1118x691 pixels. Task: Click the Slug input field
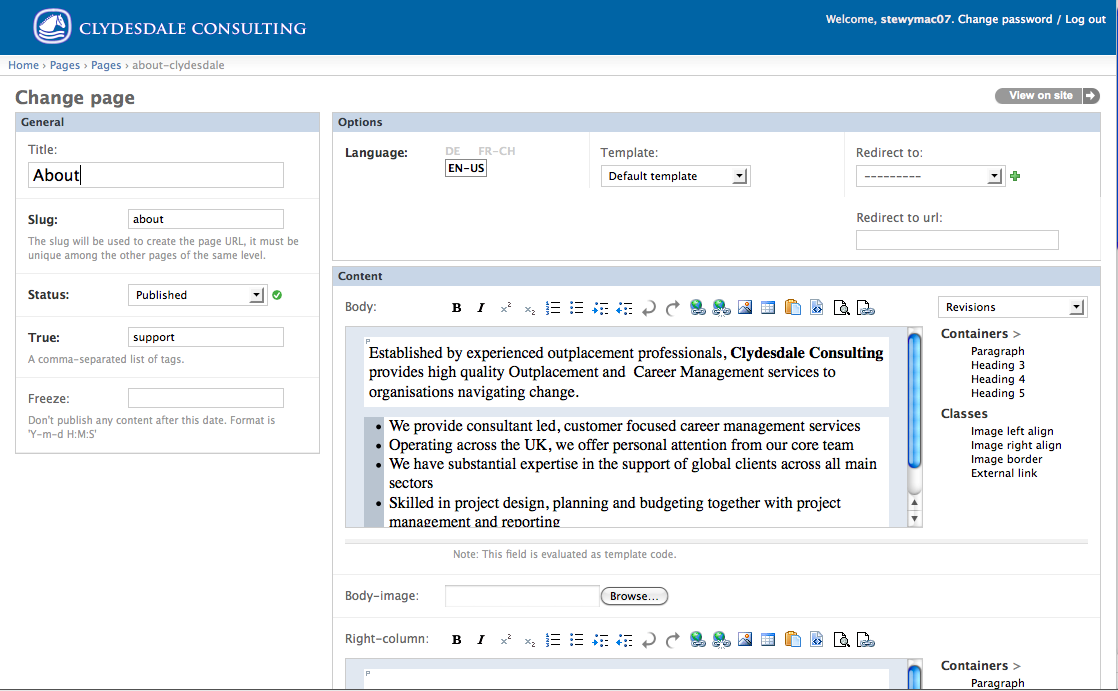[x=205, y=219]
